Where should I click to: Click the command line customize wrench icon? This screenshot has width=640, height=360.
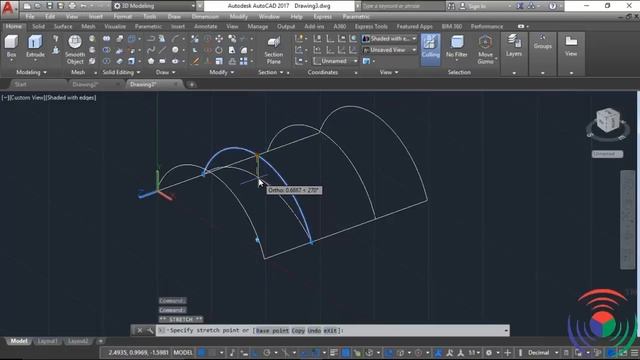(x=150, y=331)
